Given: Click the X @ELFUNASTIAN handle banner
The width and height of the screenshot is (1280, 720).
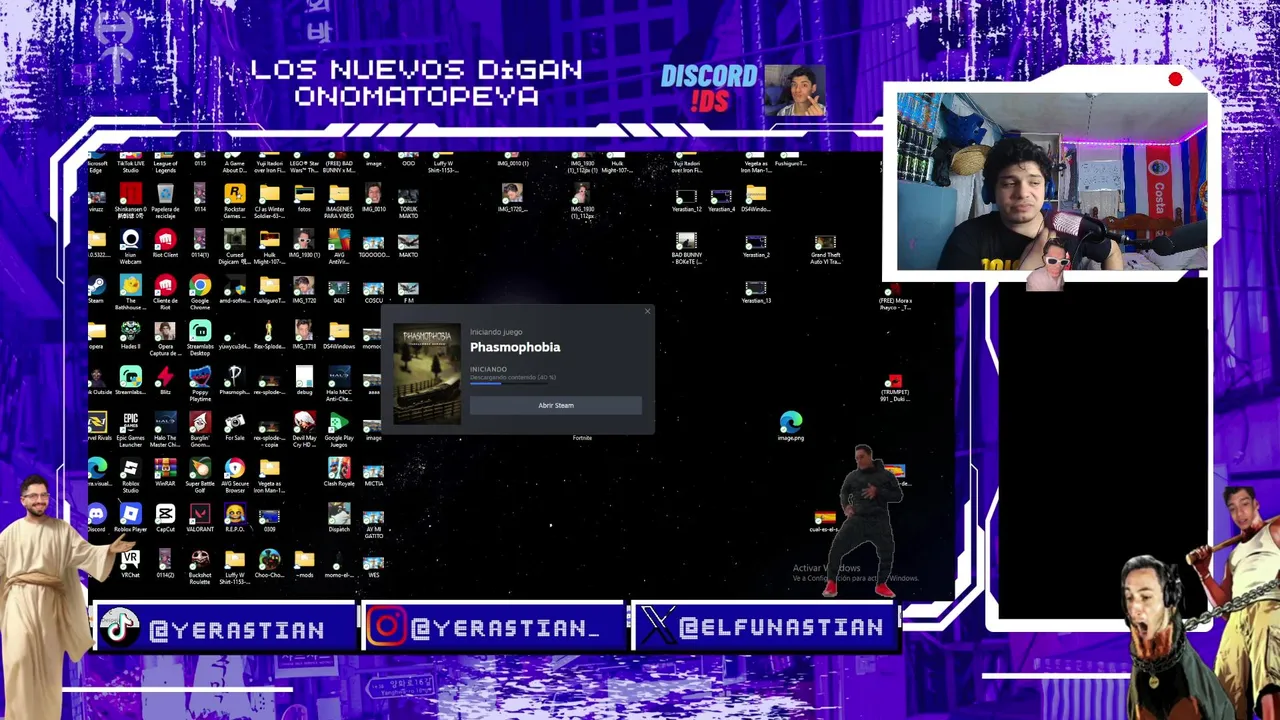Looking at the screenshot, I should 765,627.
